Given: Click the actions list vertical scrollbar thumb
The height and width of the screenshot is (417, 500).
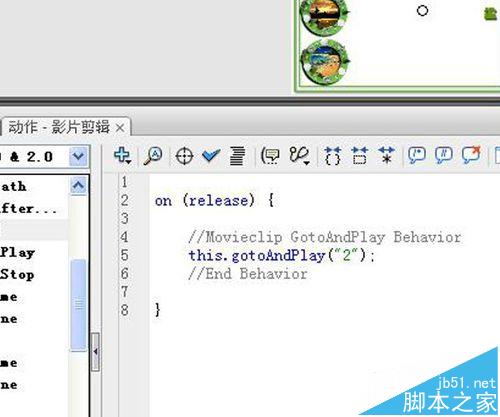Looking at the screenshot, I should pyautogui.click(x=79, y=305).
